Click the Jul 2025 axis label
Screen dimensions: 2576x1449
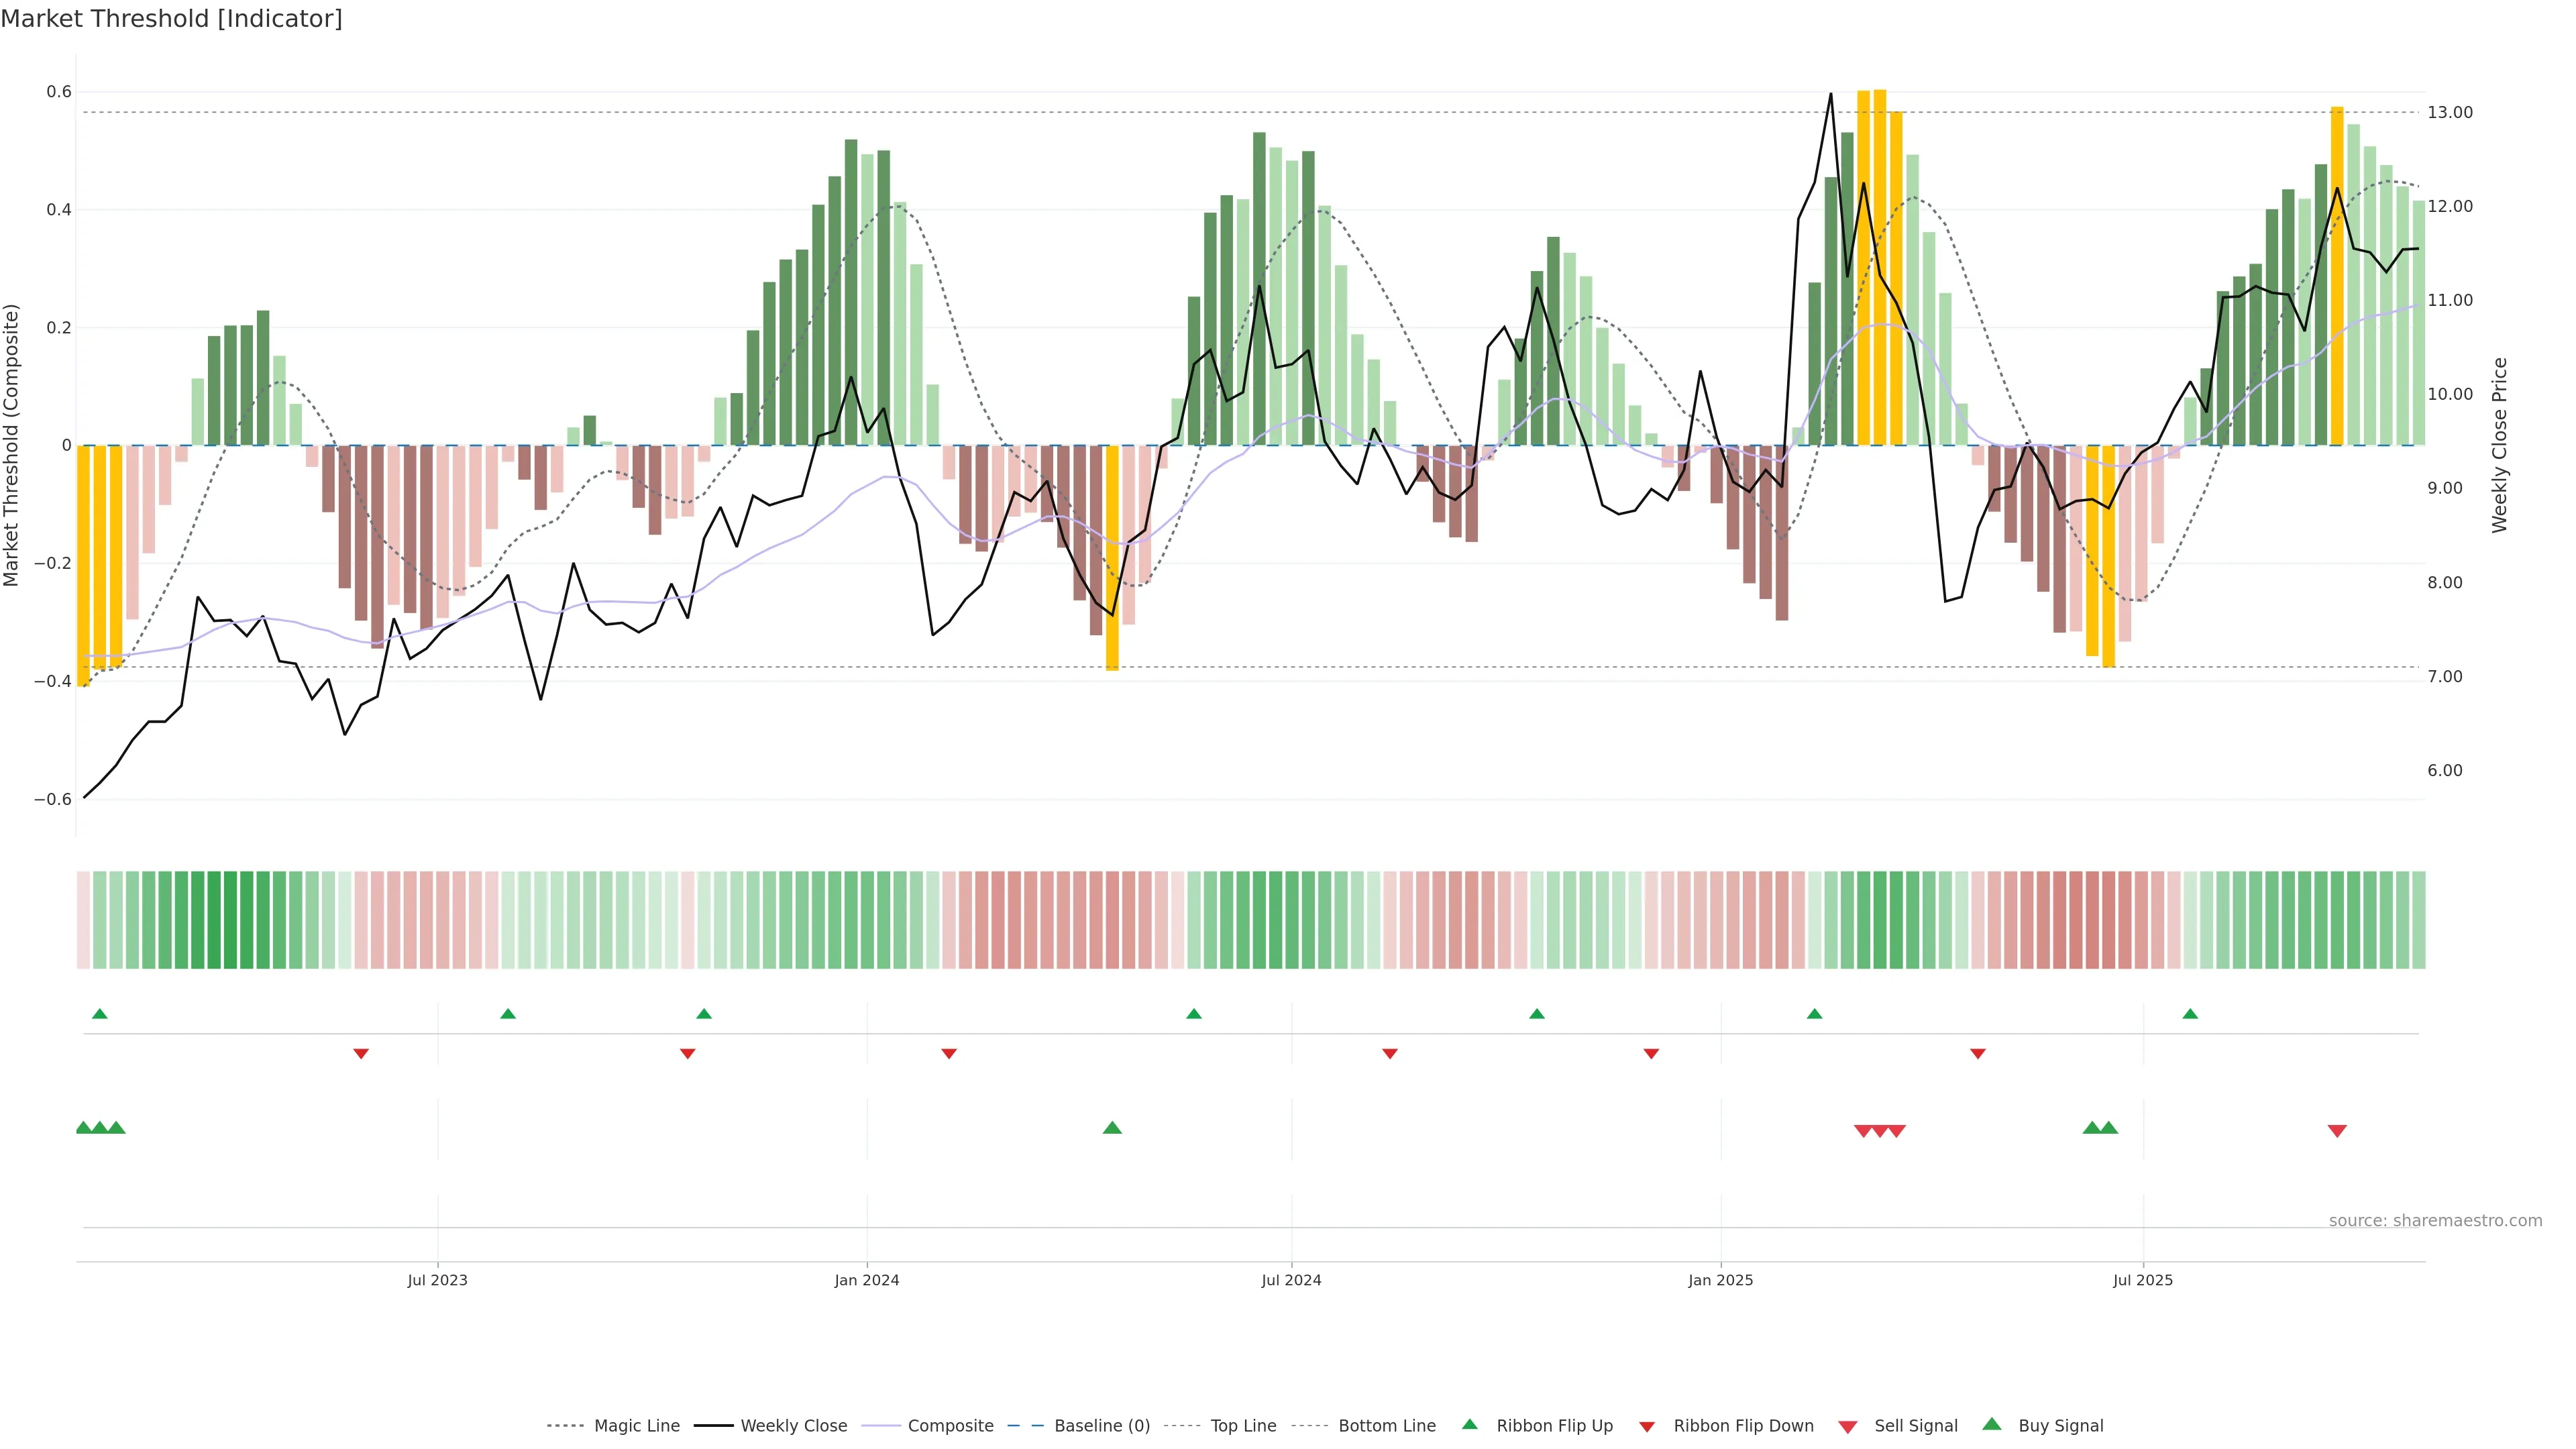click(2142, 1280)
